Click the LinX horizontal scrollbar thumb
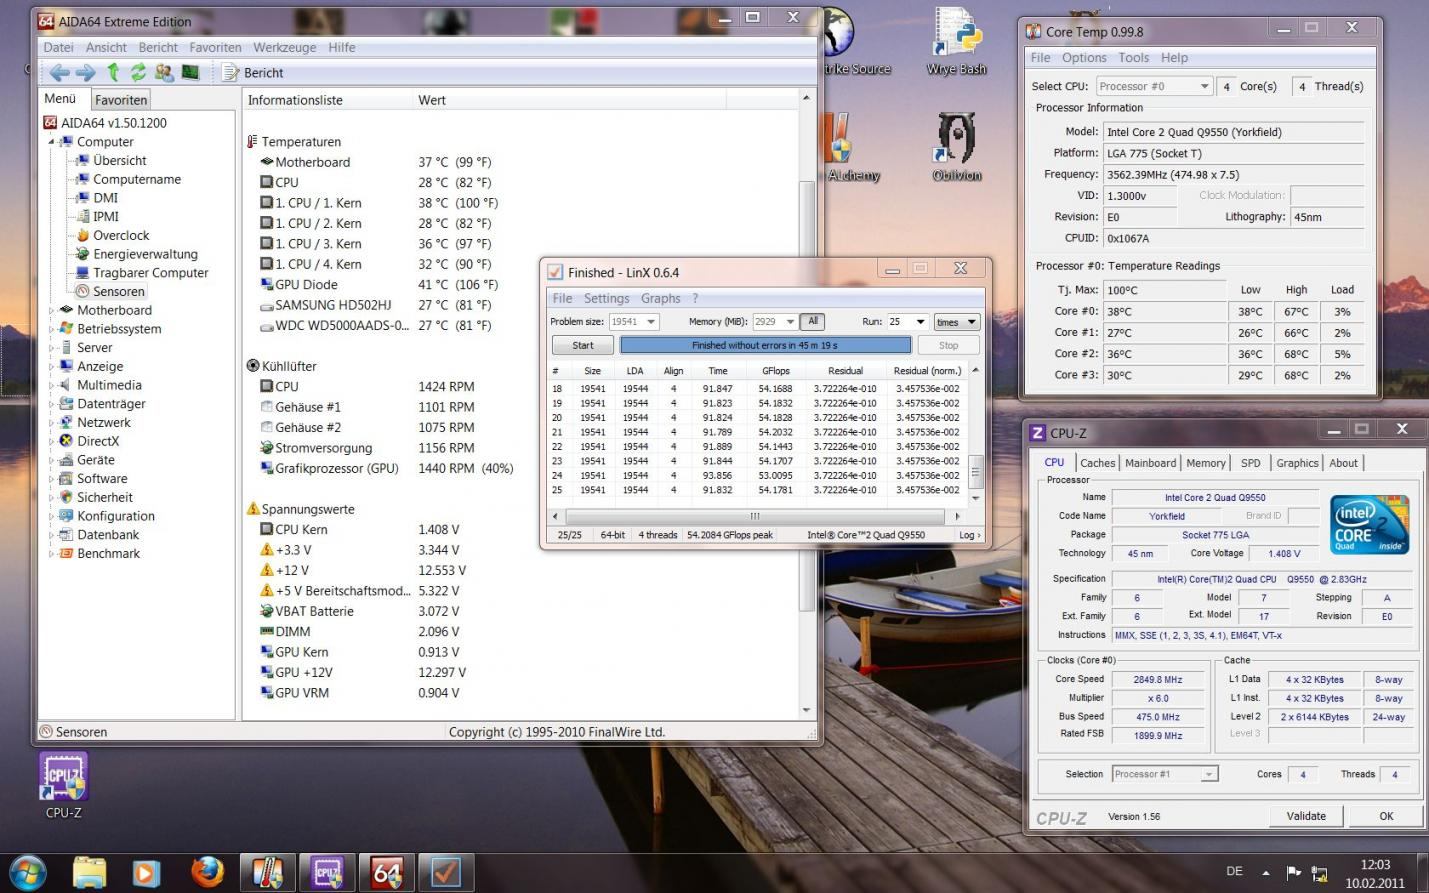Screen dimensions: 1429x893 click(x=755, y=516)
